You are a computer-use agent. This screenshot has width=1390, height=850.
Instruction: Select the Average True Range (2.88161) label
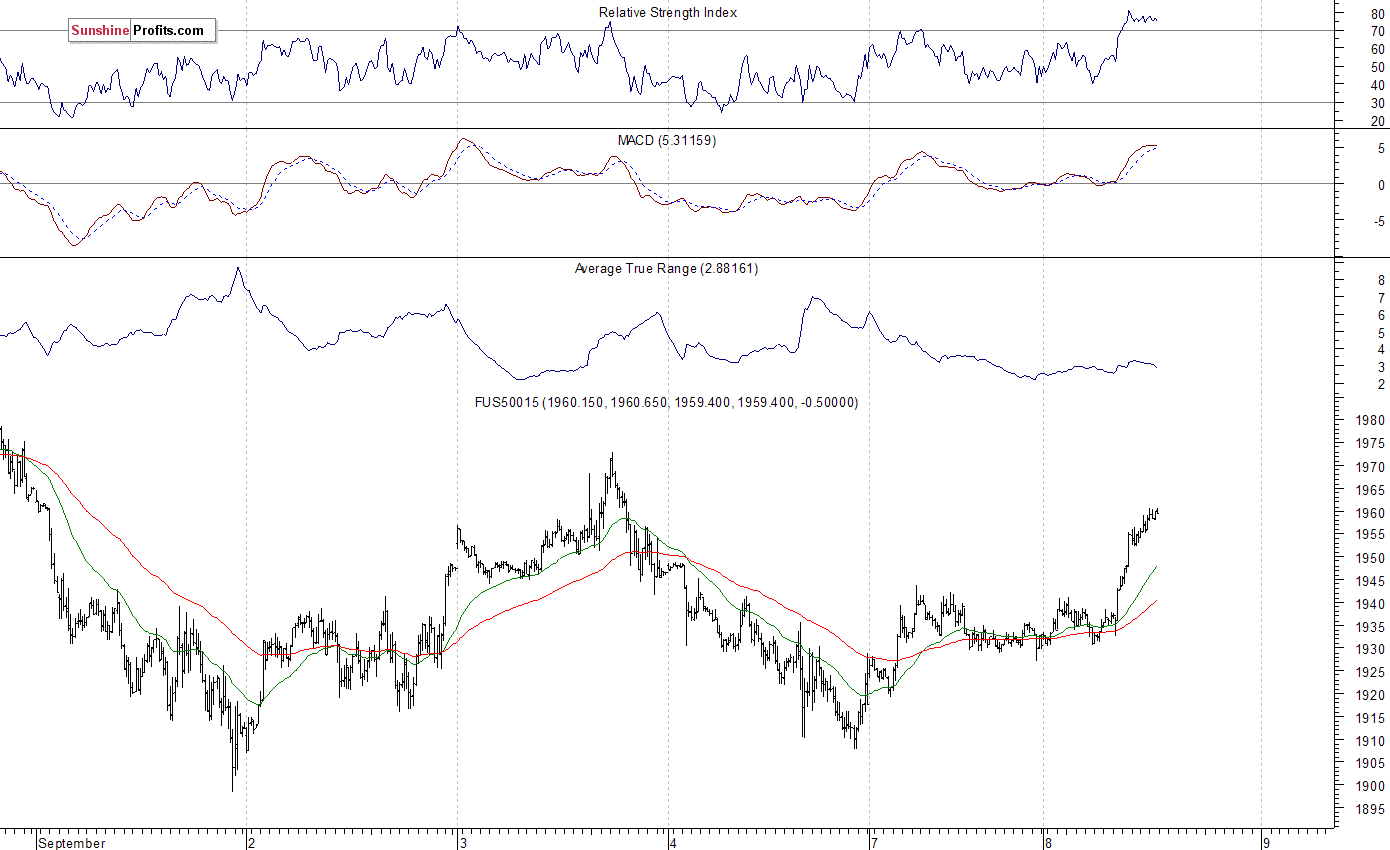(666, 268)
